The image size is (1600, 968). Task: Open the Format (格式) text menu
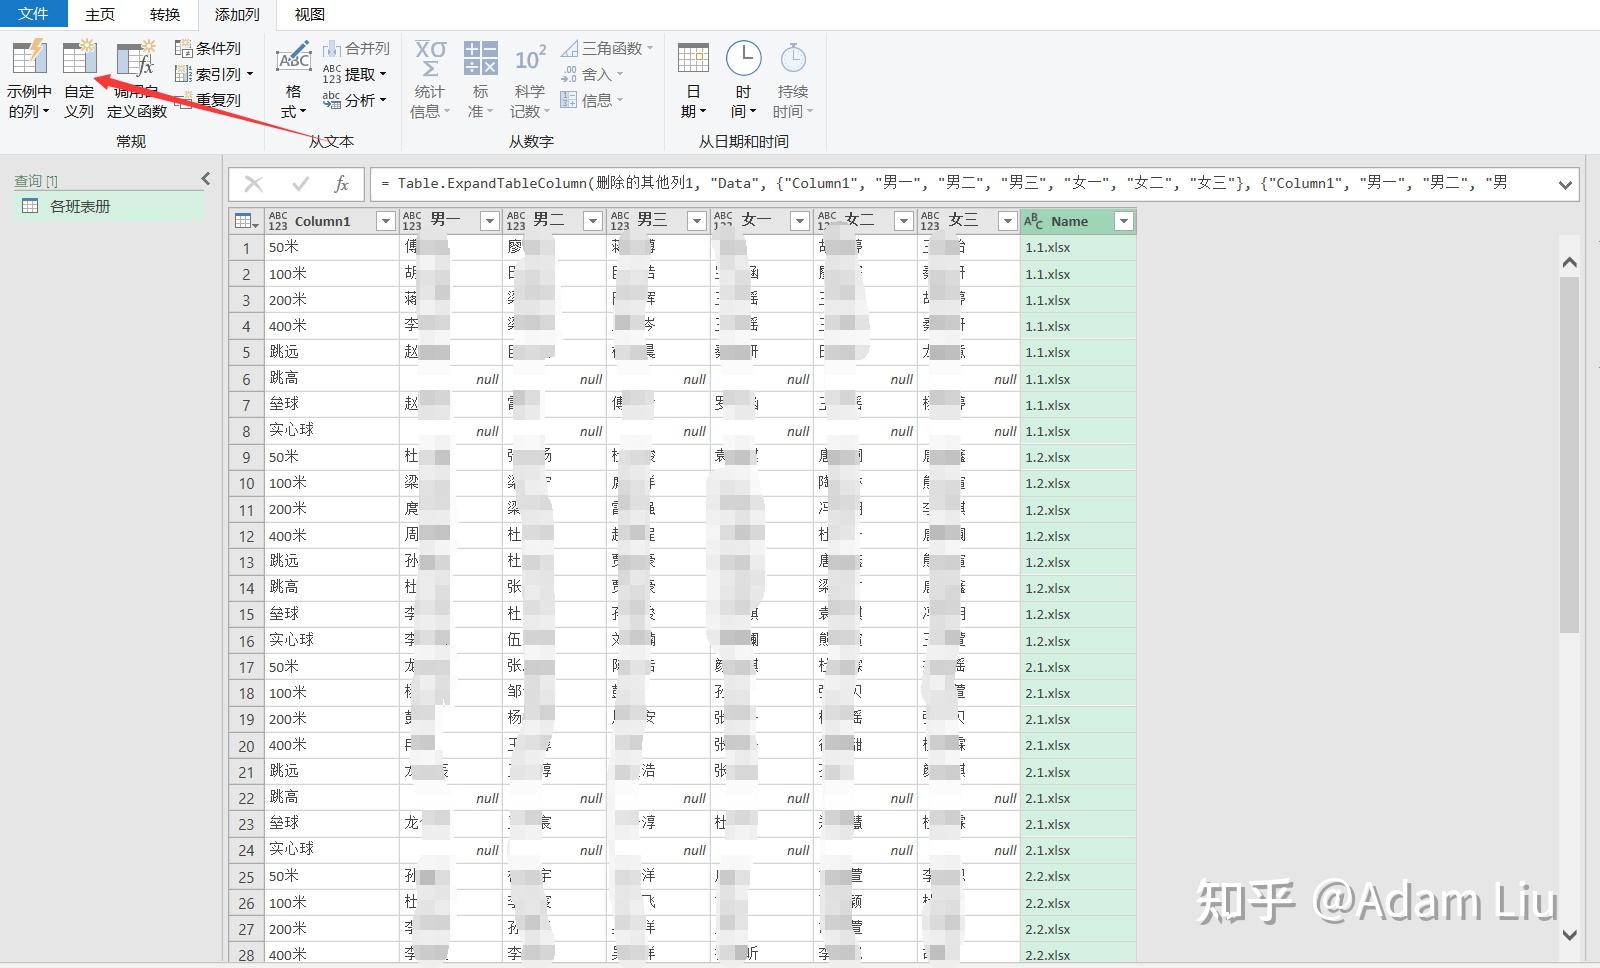coord(293,80)
